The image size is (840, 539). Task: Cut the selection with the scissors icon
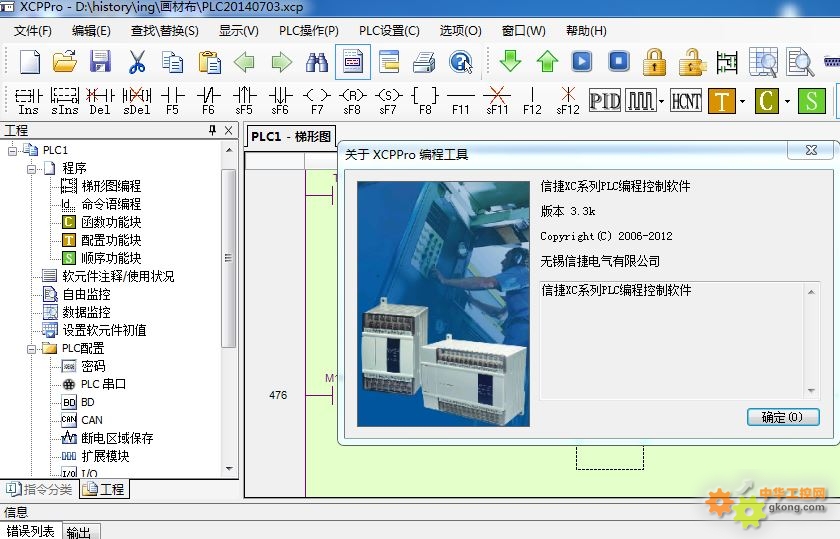tap(137, 62)
